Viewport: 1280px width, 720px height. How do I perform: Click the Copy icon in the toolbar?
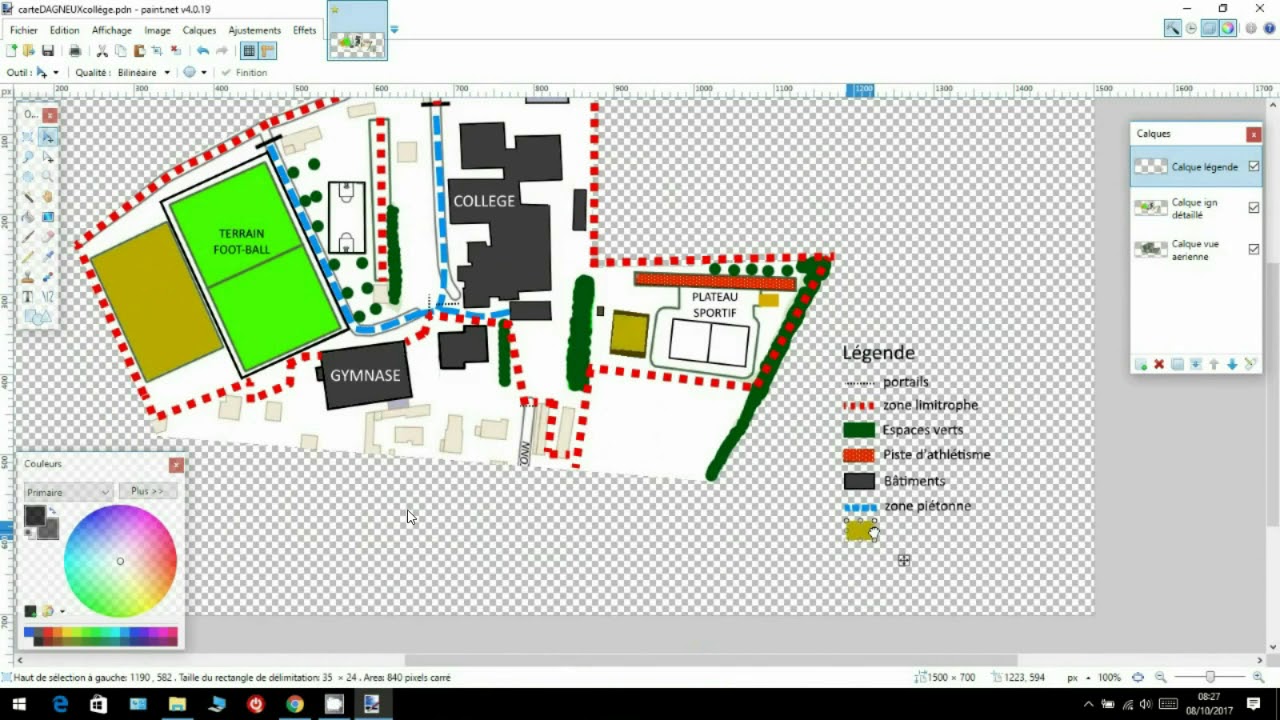[x=120, y=51]
